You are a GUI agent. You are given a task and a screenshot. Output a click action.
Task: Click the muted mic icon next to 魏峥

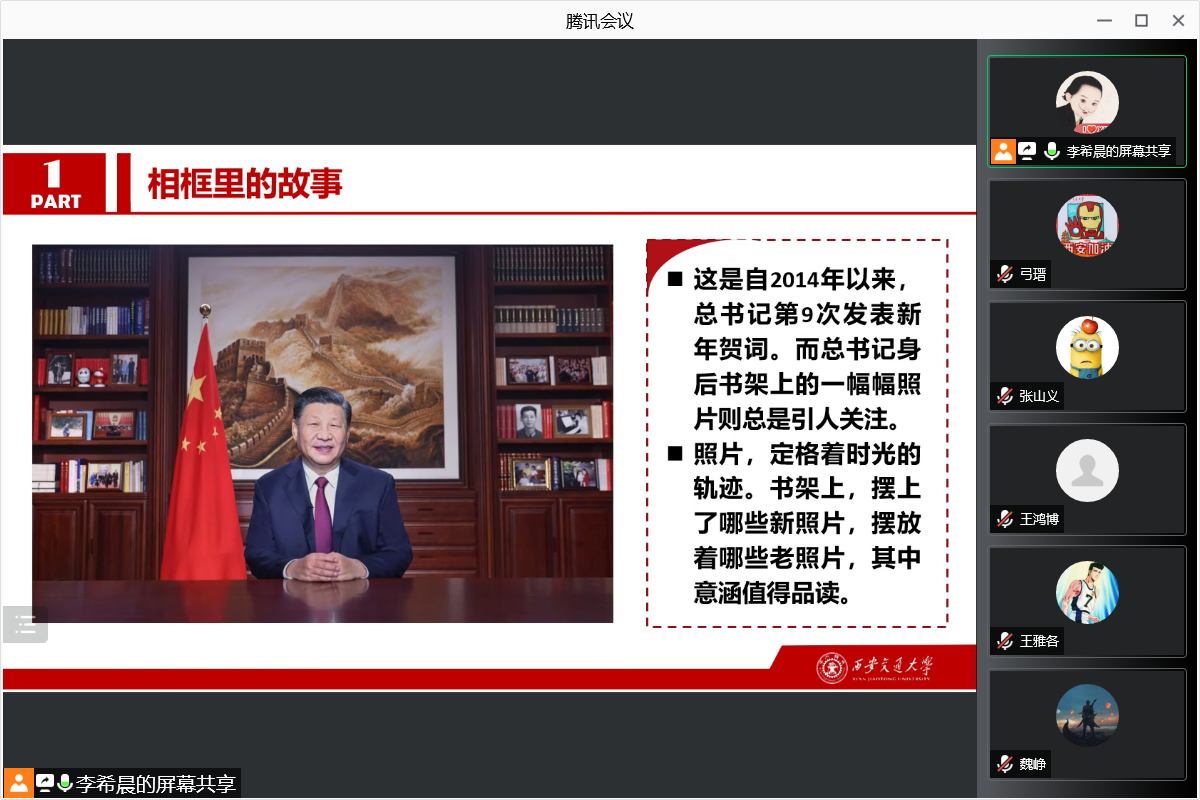1004,764
